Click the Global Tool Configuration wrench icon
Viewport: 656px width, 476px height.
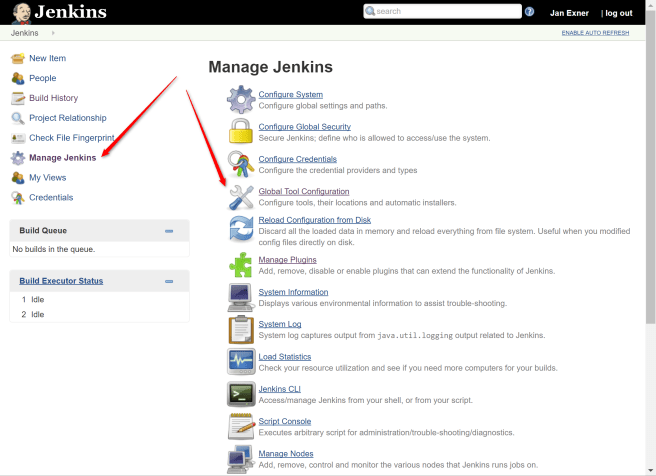(241, 197)
